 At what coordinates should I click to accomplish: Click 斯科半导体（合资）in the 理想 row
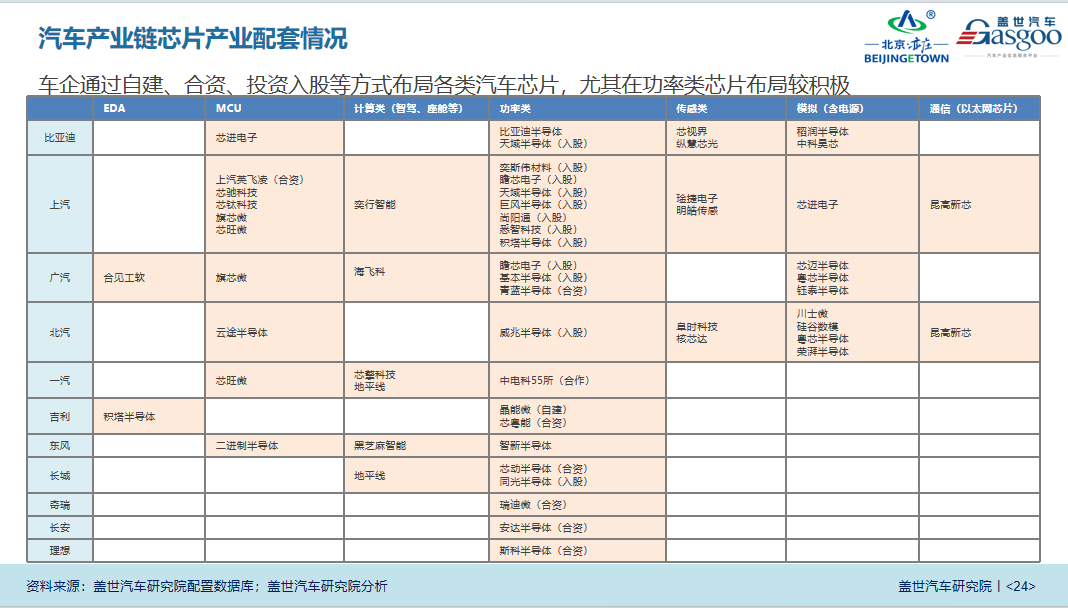[x=544, y=550]
